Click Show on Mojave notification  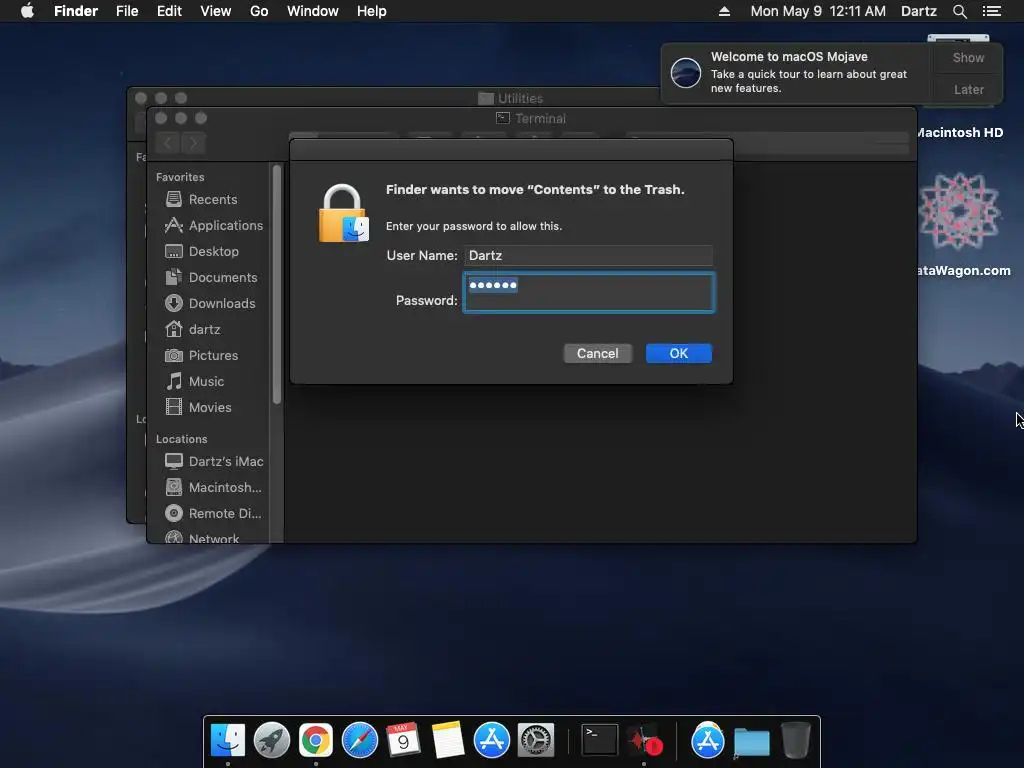click(x=968, y=58)
